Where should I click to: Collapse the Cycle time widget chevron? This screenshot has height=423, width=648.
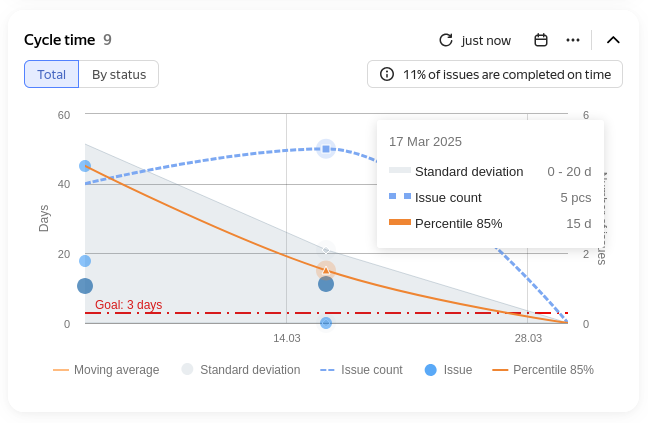click(x=614, y=40)
